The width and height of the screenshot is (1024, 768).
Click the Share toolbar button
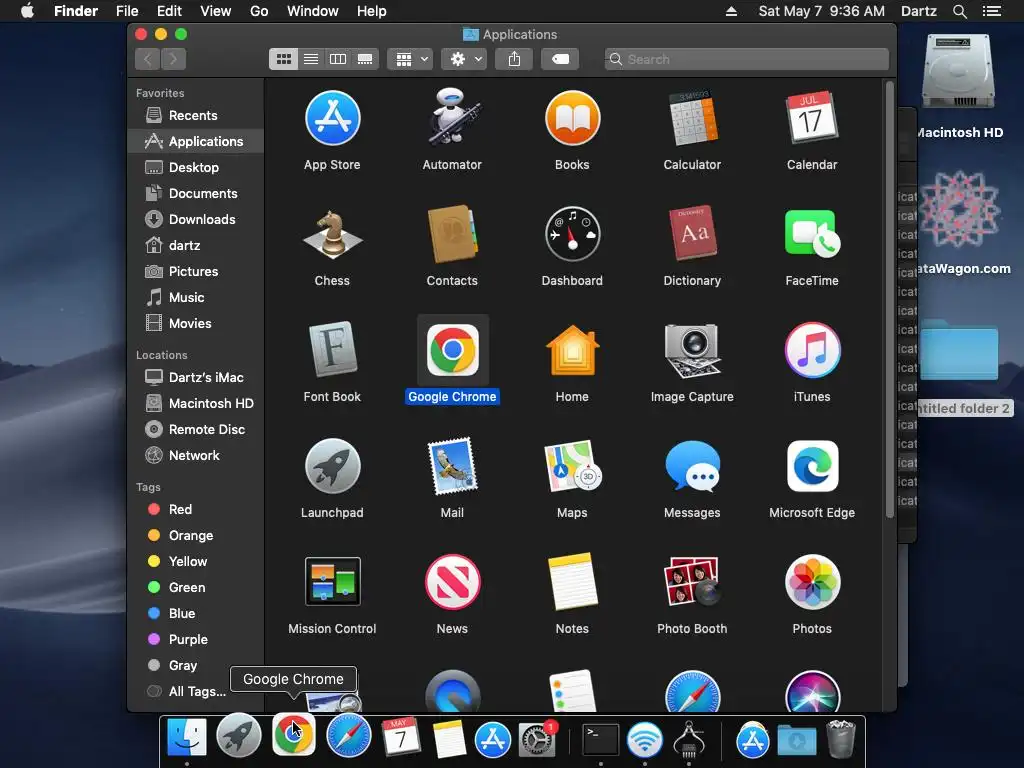click(x=514, y=59)
